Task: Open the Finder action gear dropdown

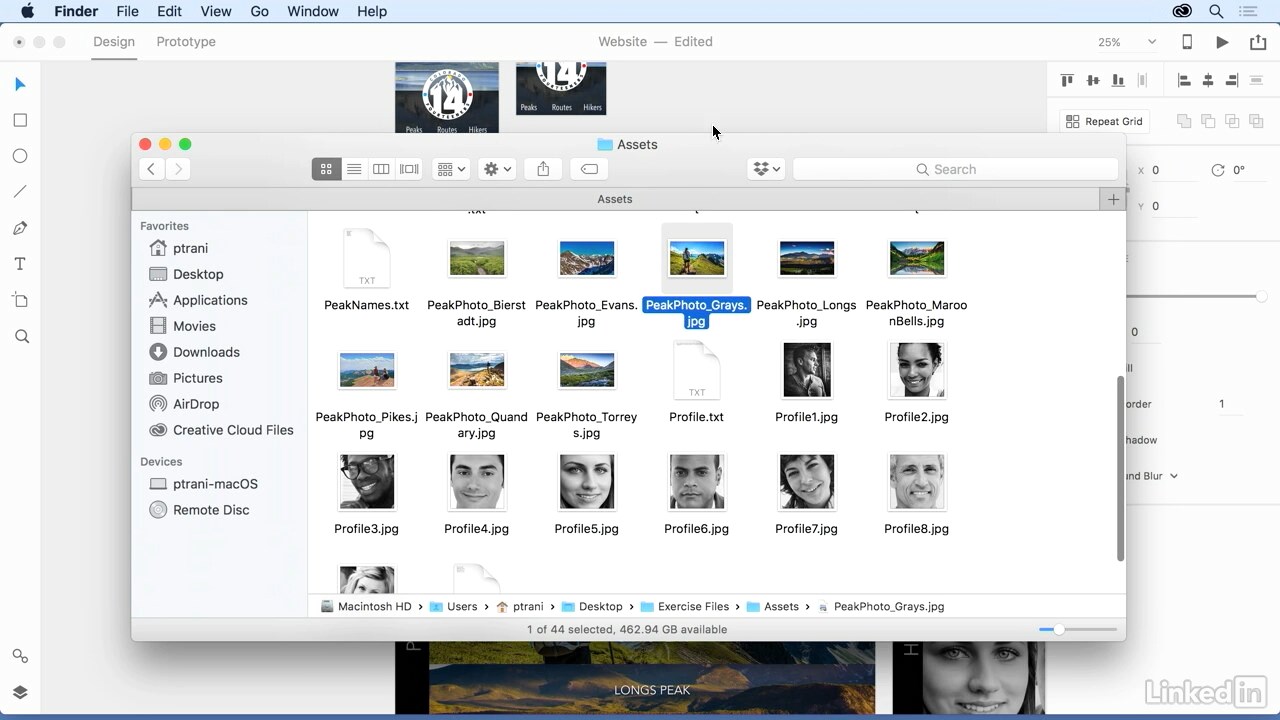Action: point(497,169)
